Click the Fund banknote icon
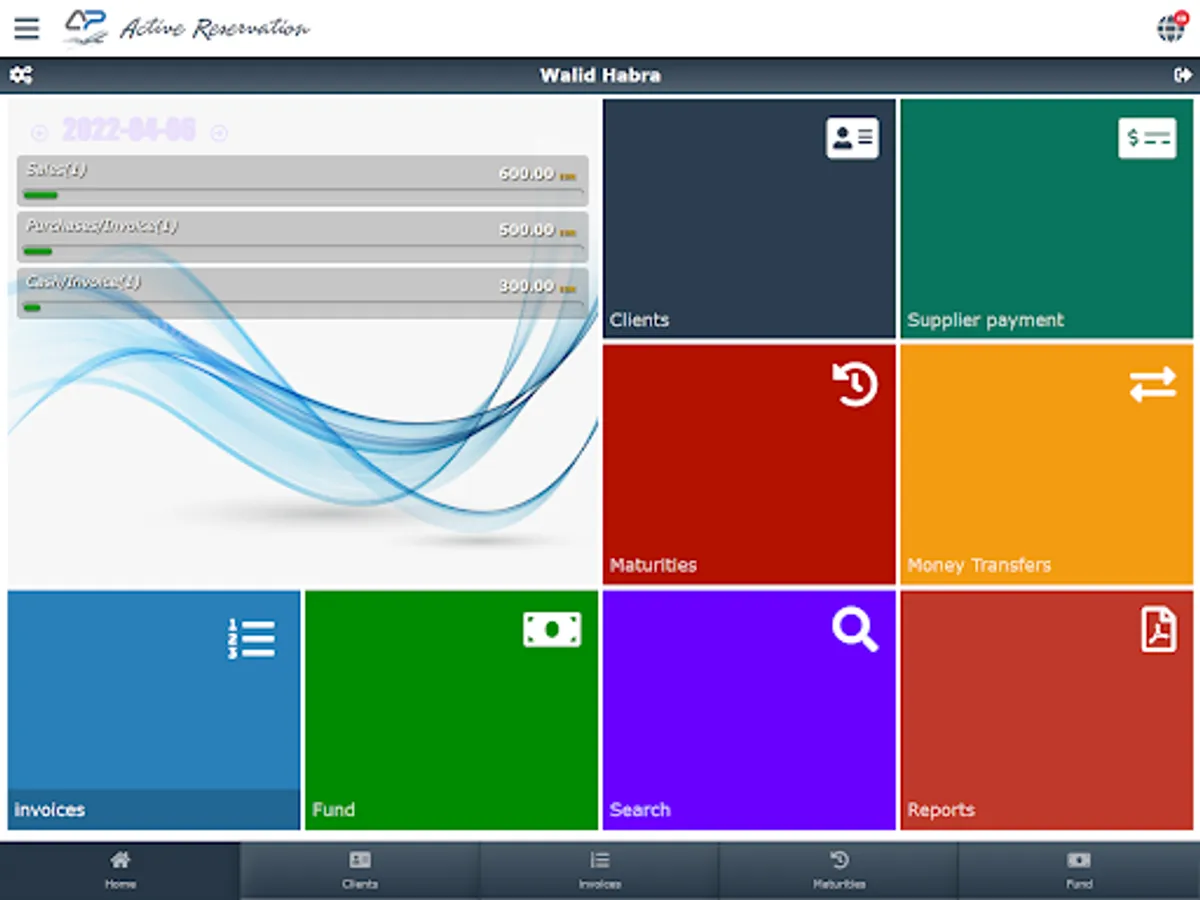Screen dimensions: 1200x900 tap(553, 628)
